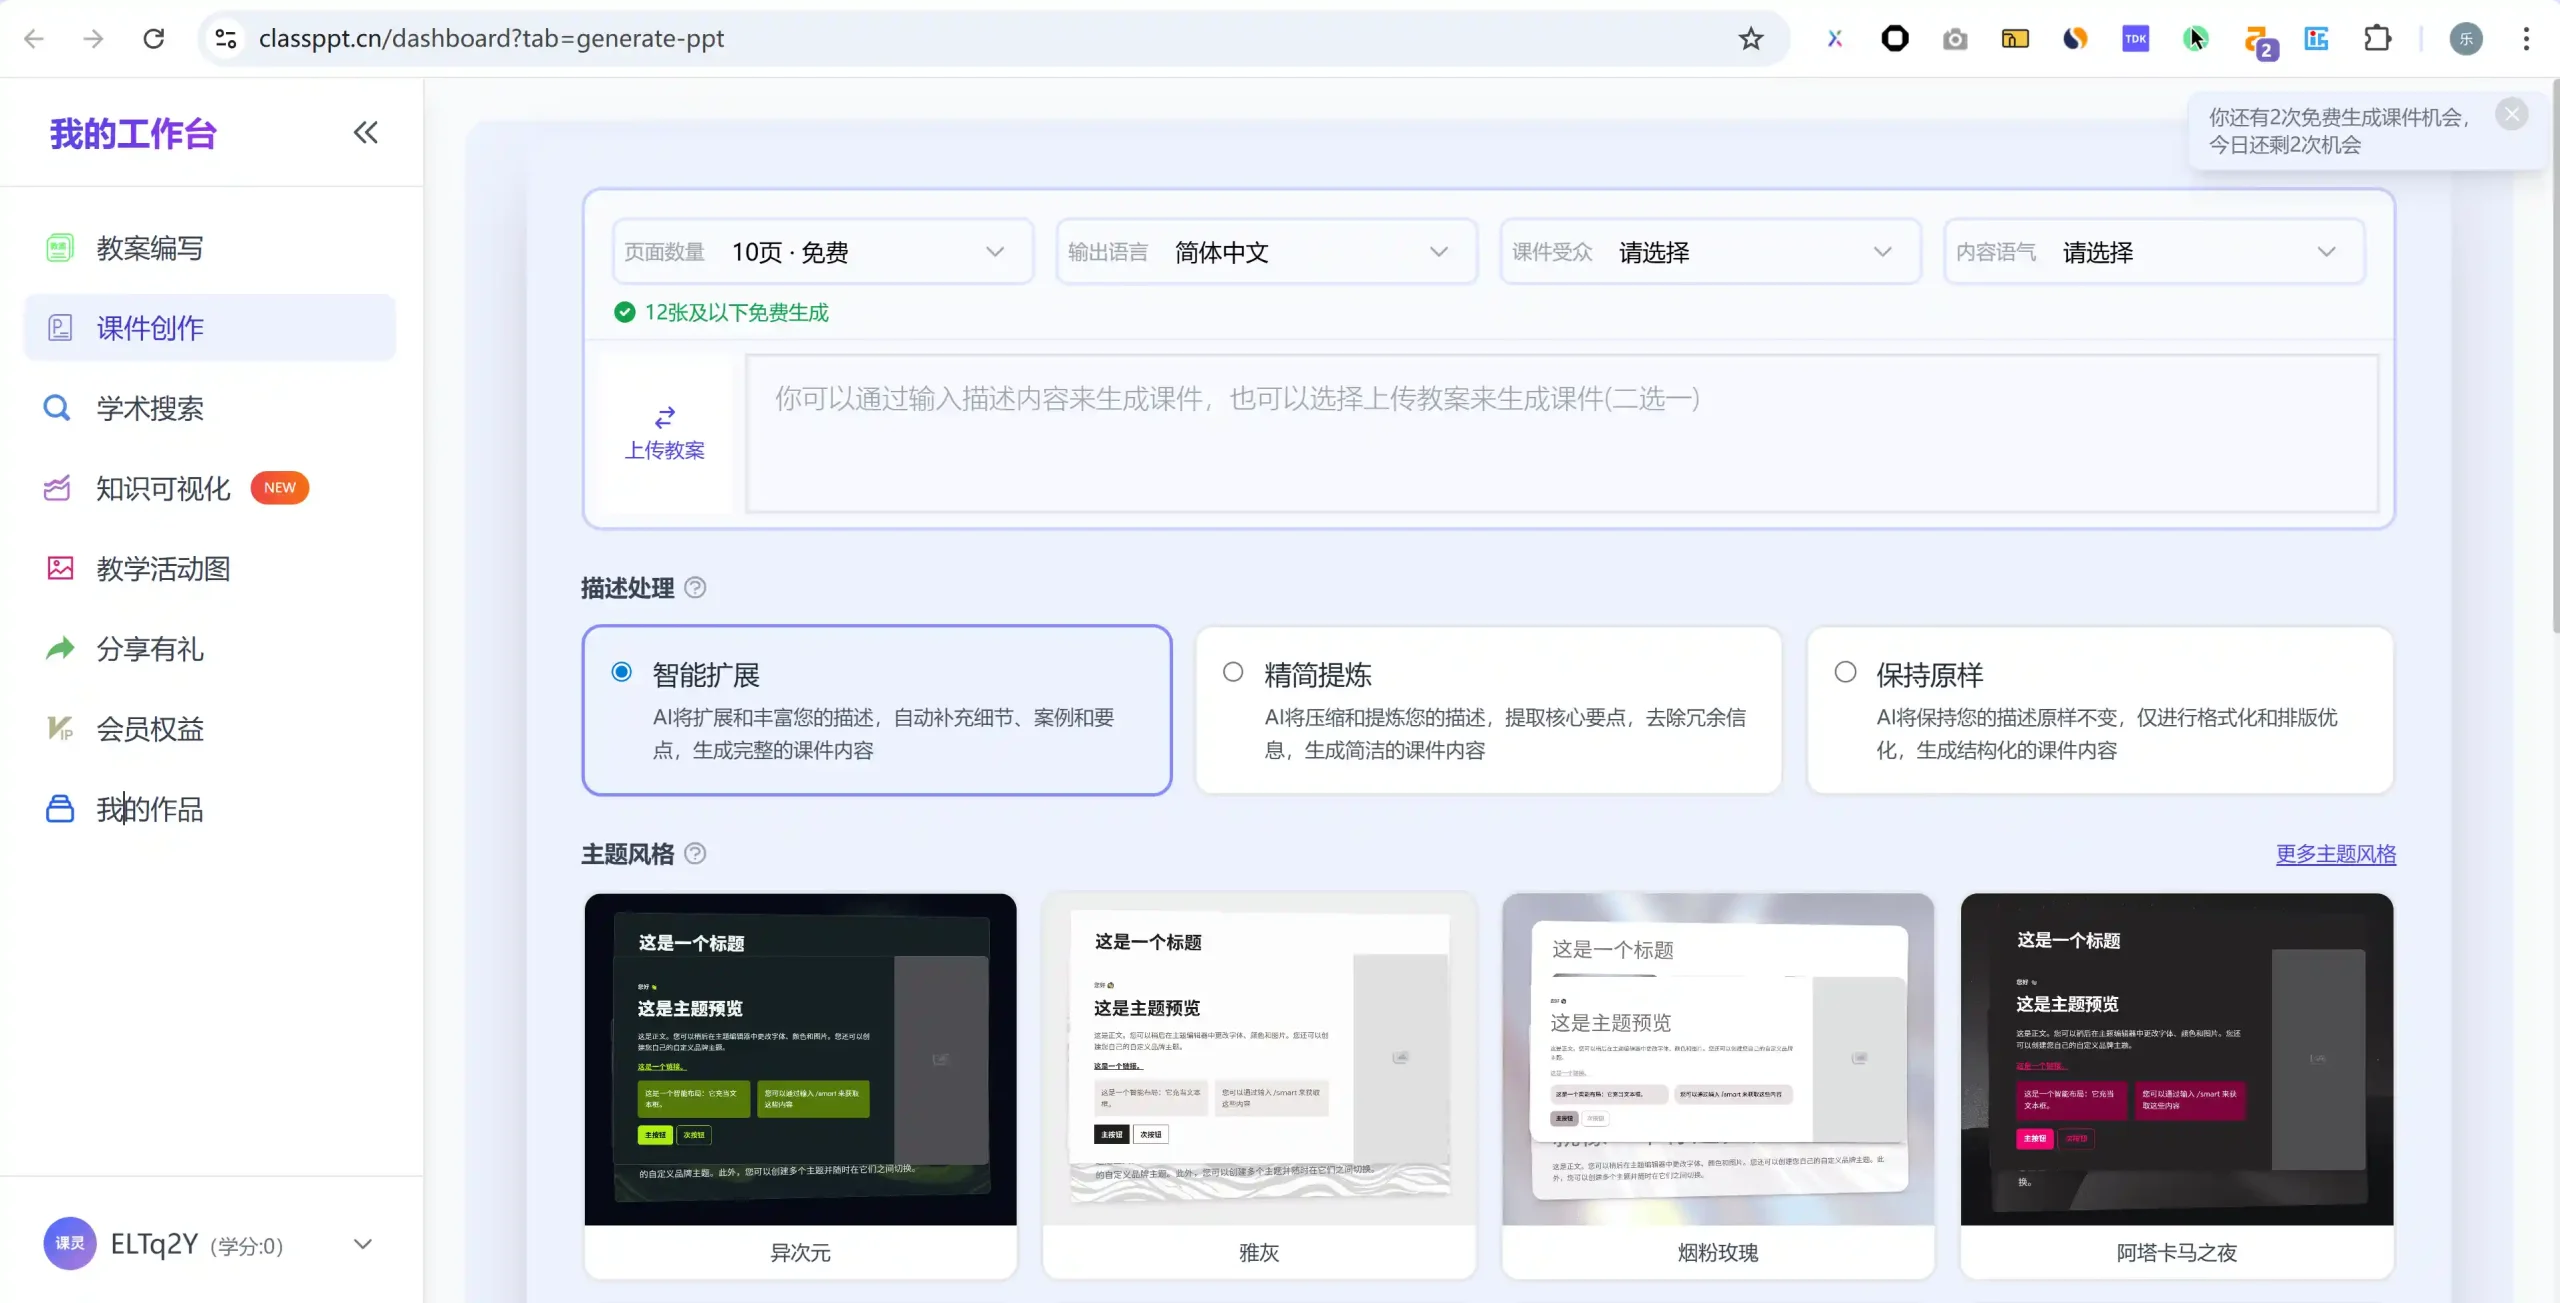2560x1303 pixels.
Task: Bookmark page with the star icon
Action: click(1750, 39)
